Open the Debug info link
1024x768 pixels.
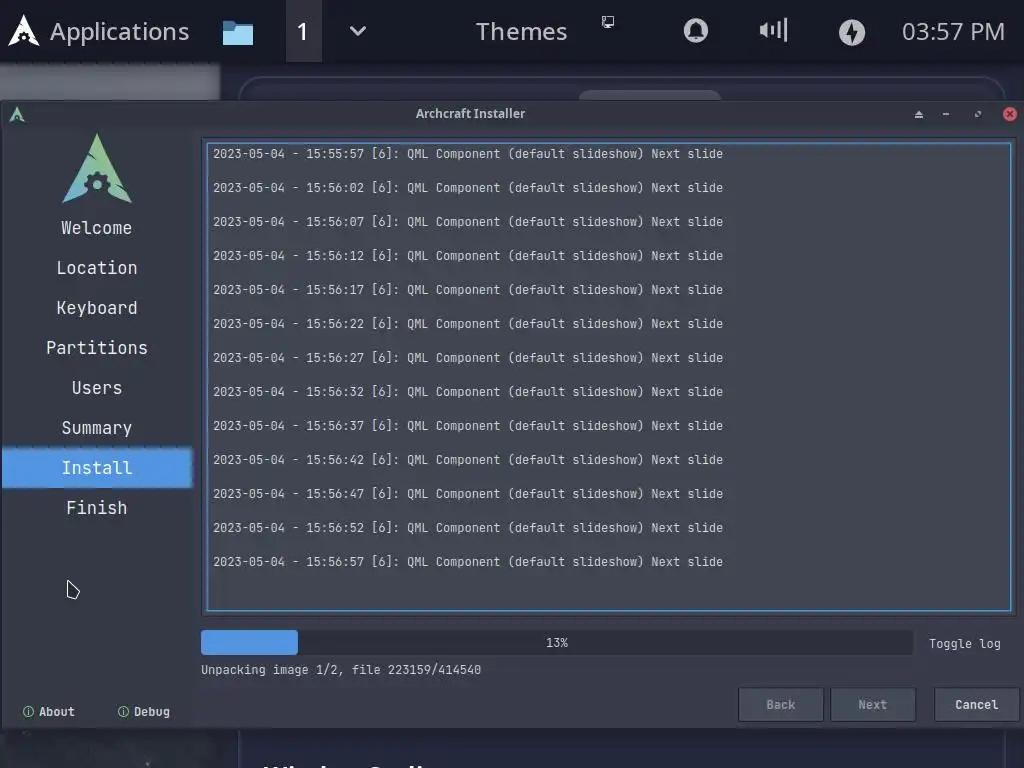point(144,712)
